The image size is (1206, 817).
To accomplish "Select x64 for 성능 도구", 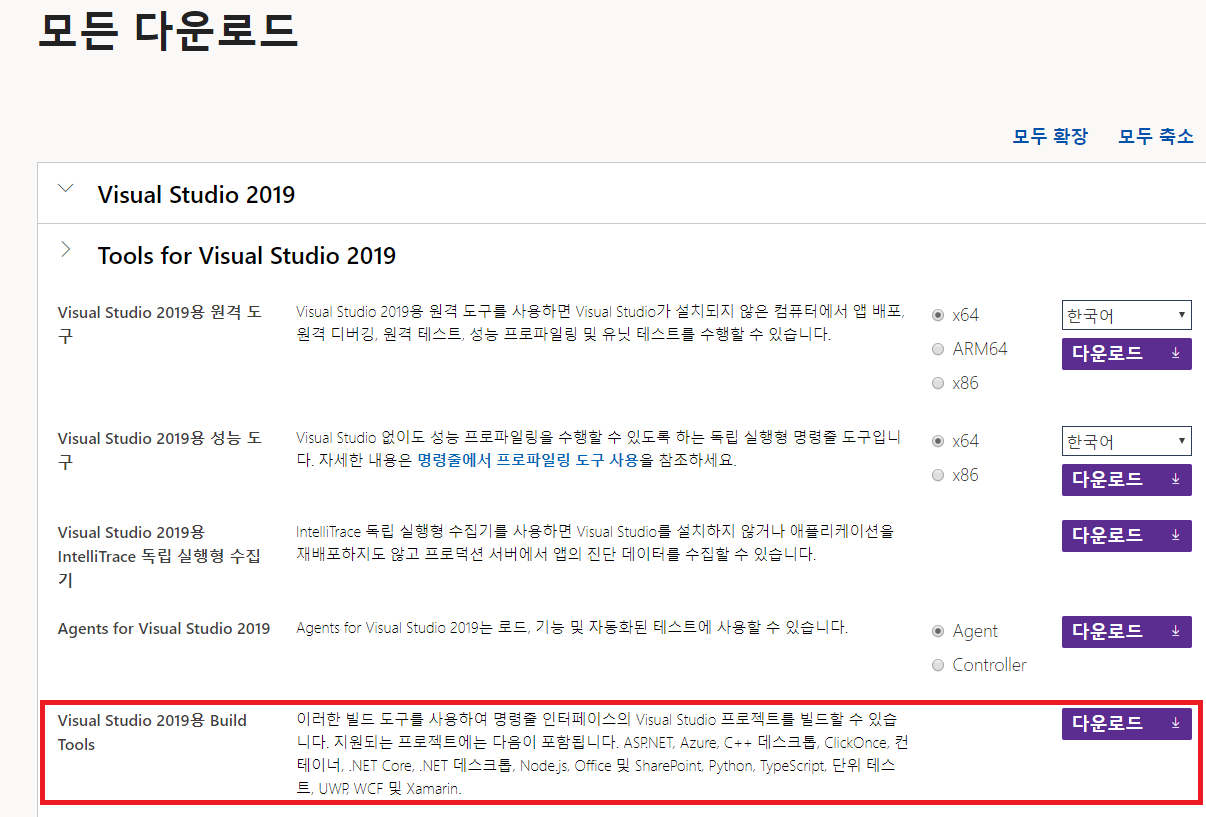I will pos(938,440).
